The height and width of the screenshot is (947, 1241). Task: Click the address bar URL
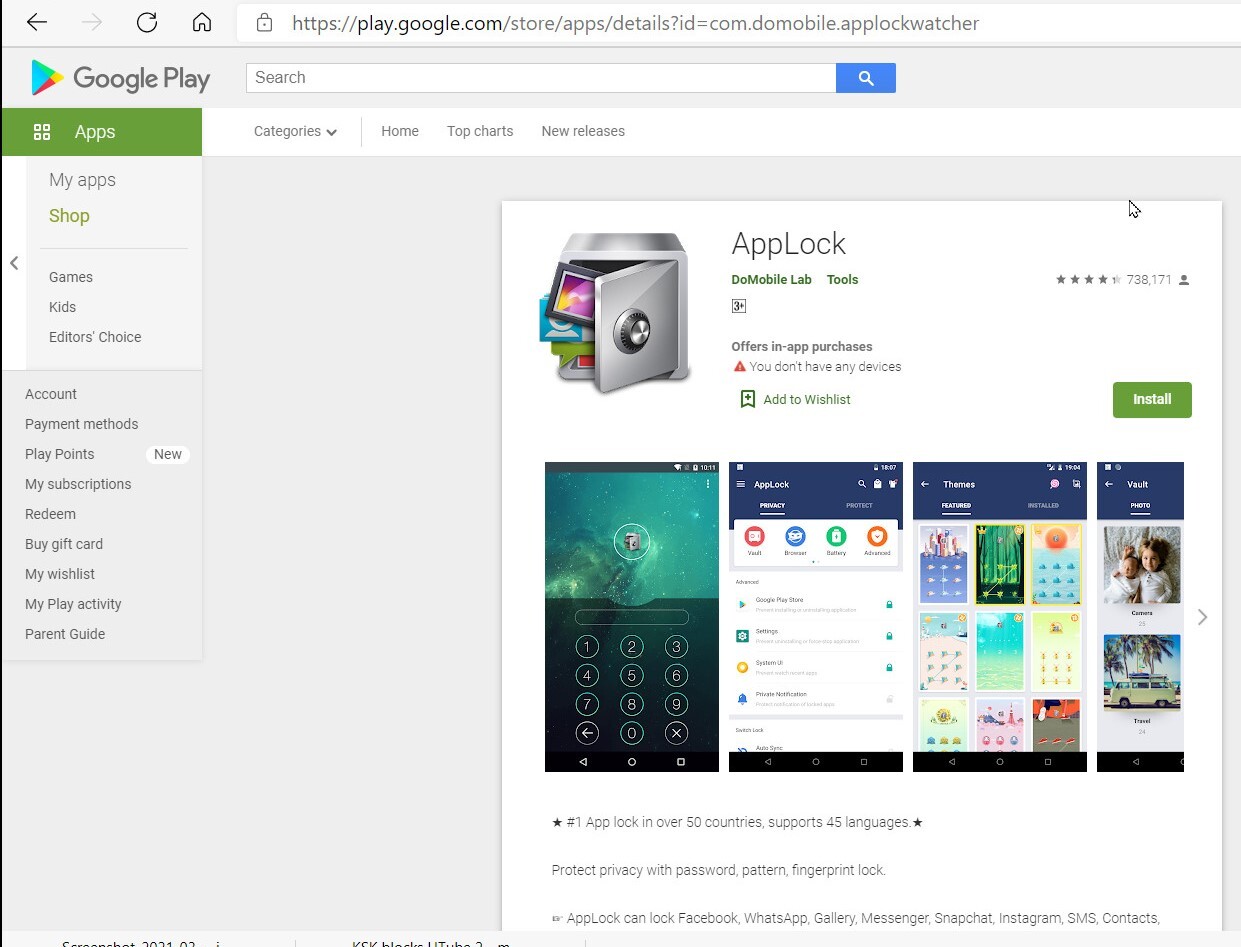coord(635,23)
